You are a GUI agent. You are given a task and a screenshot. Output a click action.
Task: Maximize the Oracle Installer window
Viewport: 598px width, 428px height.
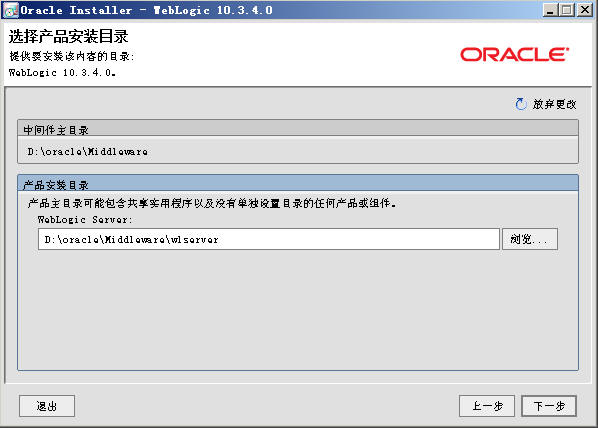(567, 10)
